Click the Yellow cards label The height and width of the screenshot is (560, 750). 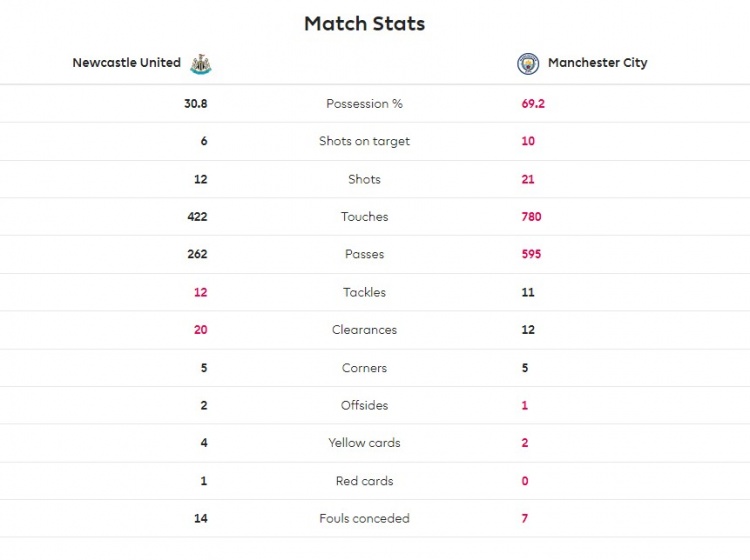click(x=364, y=443)
